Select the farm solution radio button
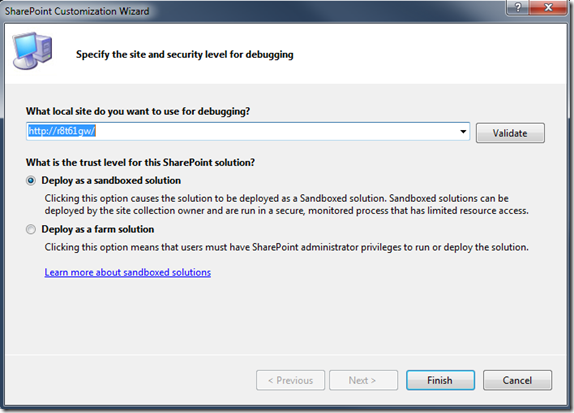574x413 pixels. 31,229
